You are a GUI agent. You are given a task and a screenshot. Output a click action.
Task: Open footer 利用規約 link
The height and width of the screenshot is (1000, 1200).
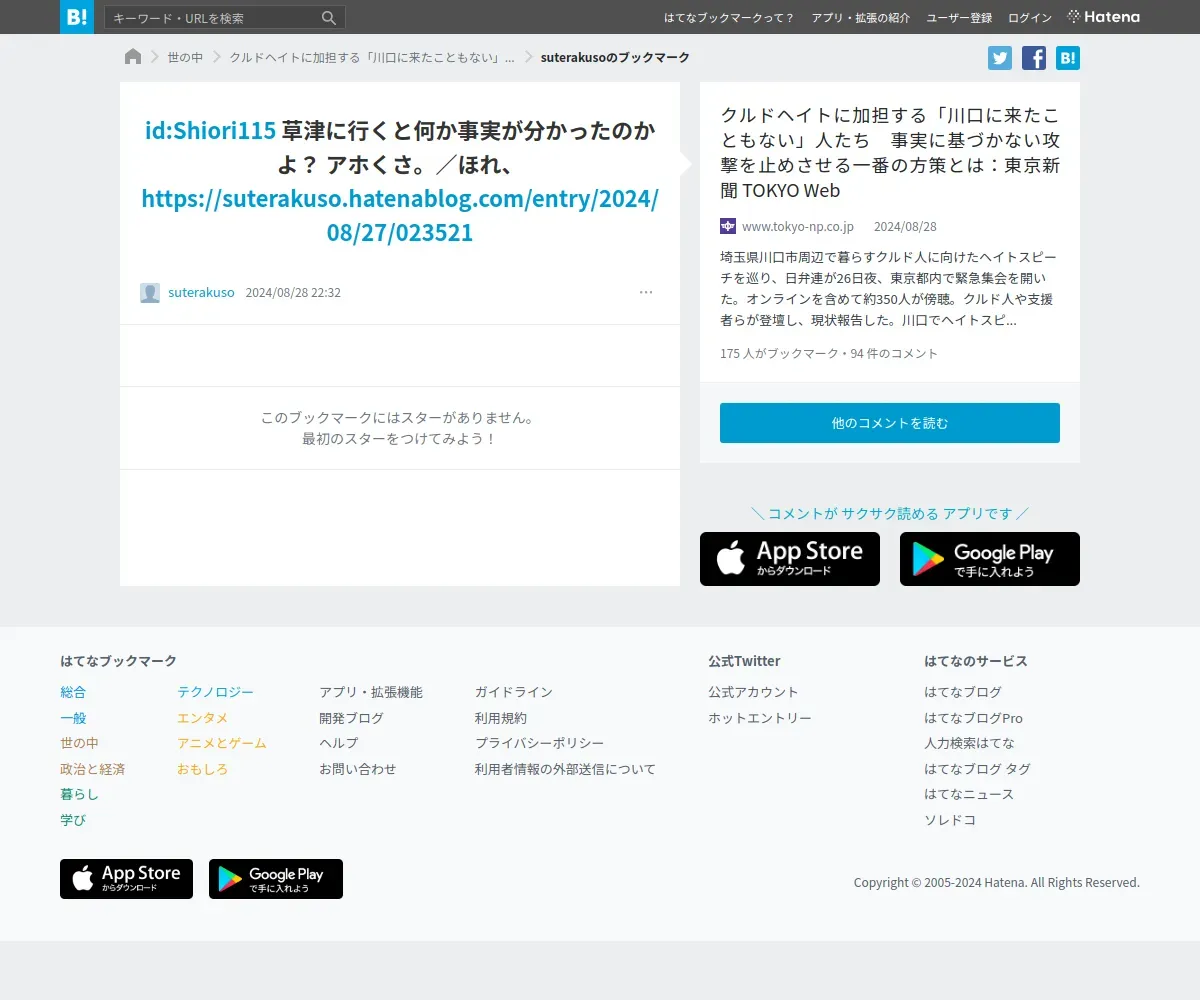coord(501,718)
